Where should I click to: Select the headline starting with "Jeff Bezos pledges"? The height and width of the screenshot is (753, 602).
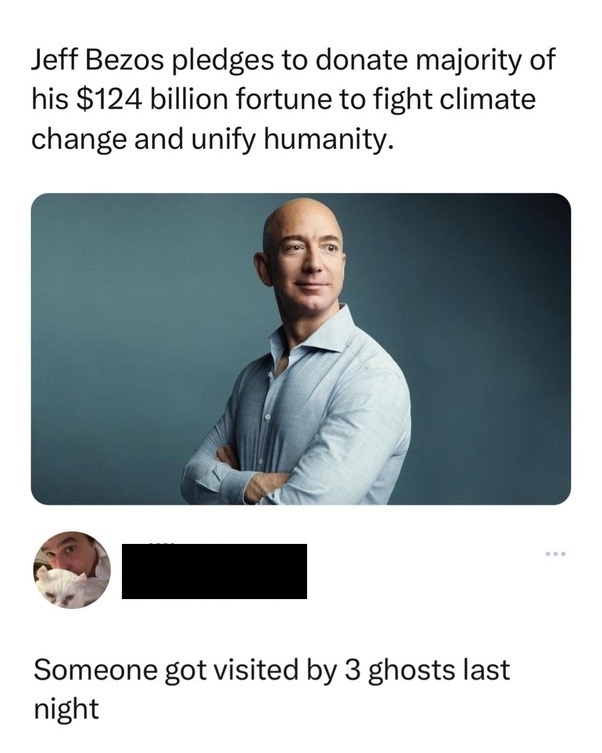(x=293, y=99)
